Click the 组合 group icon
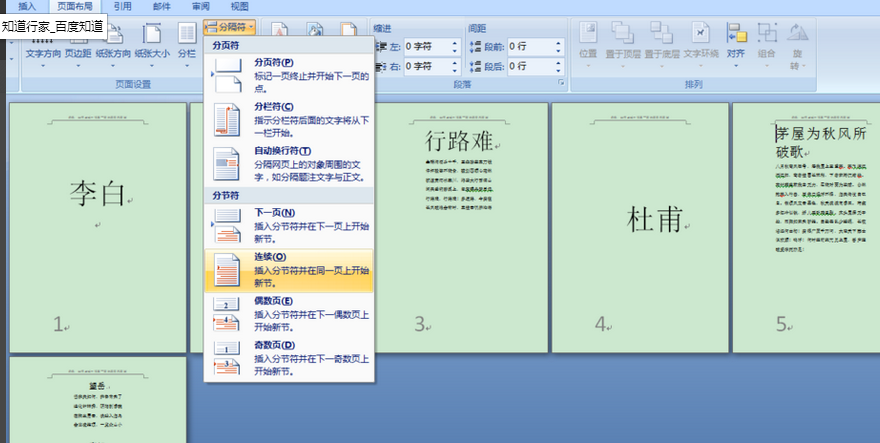 pos(767,33)
